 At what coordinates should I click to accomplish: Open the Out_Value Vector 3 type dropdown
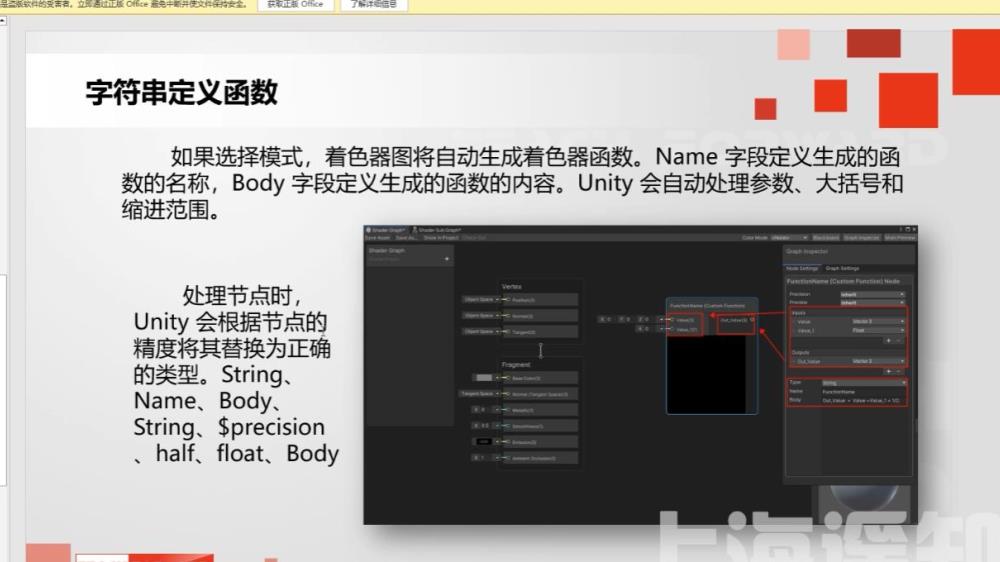point(878,361)
